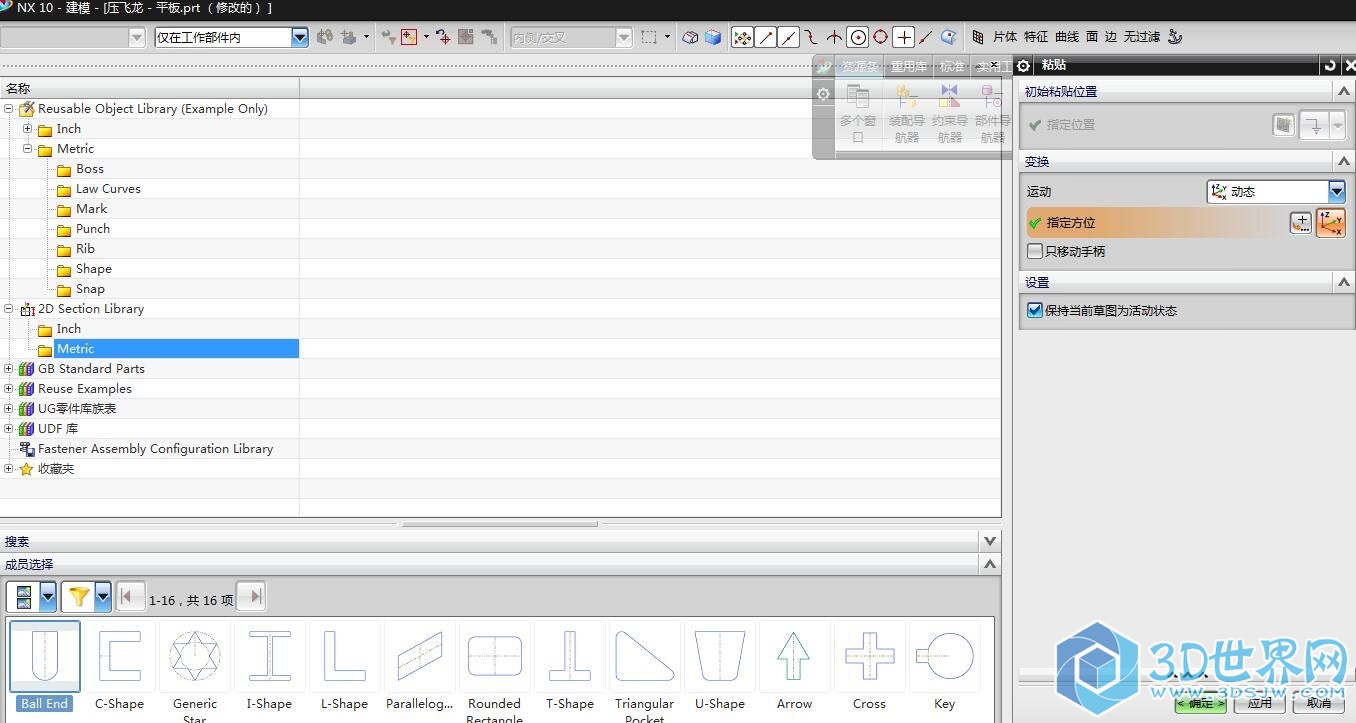Open the 多个窗口 multiple windows icon
Screen dimensions: 1356x723
coord(858,113)
